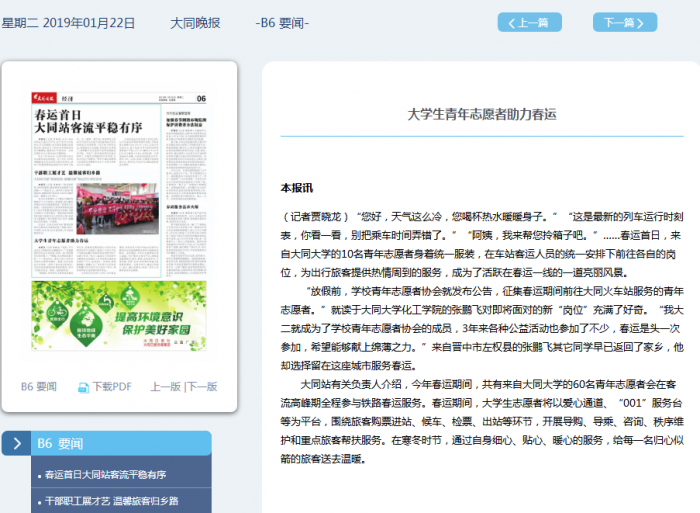This screenshot has height=513, width=700.
Task: Click the date 2019年01月22日
Action: click(x=89, y=23)
